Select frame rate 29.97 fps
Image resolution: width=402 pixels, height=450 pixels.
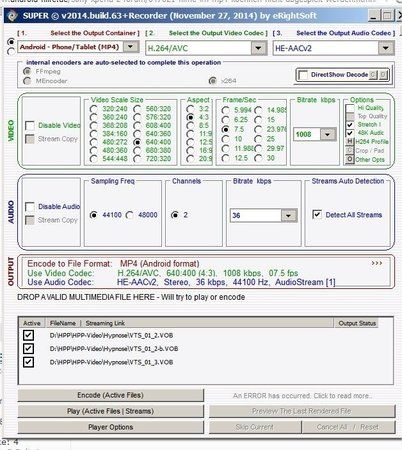[x=258, y=148]
